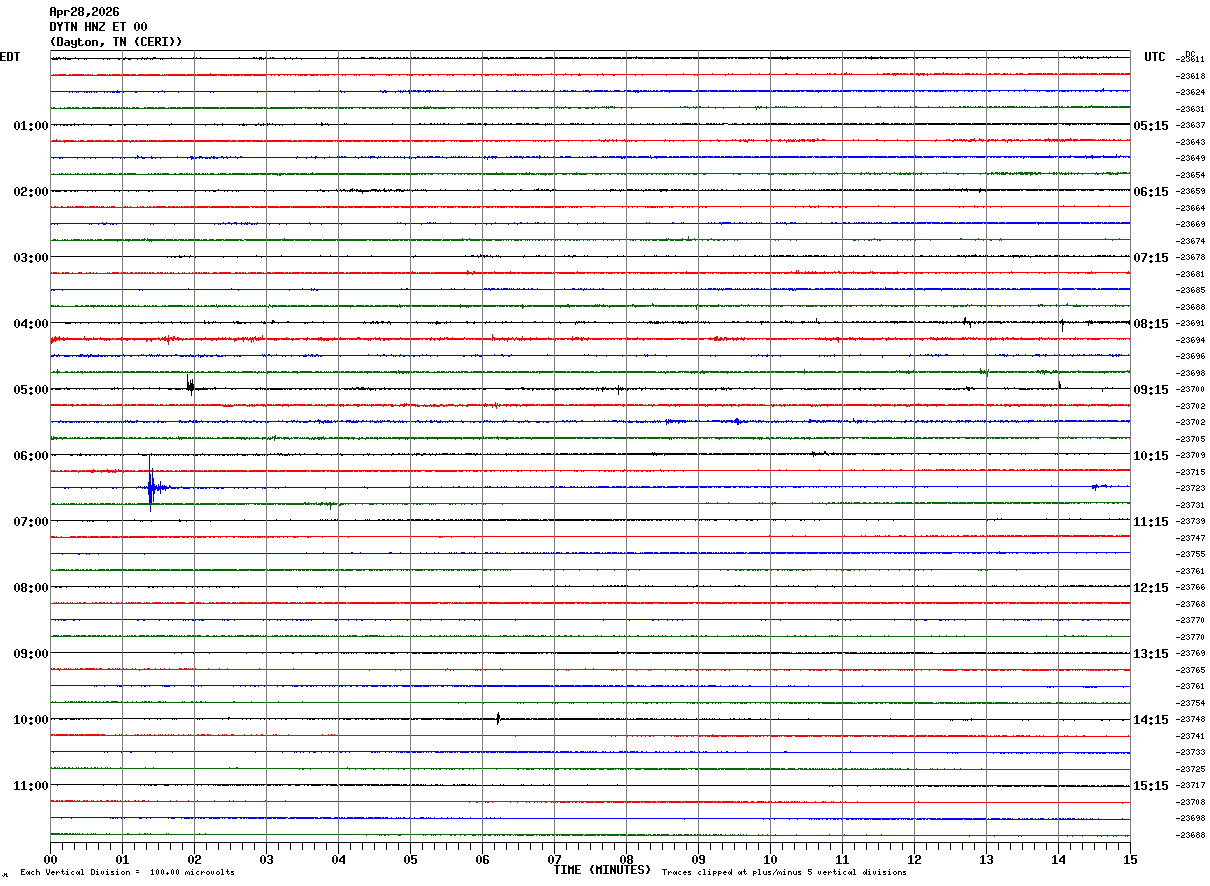Click the DC offset value -23769
The height and width of the screenshot is (886, 1210).
[1190, 654]
